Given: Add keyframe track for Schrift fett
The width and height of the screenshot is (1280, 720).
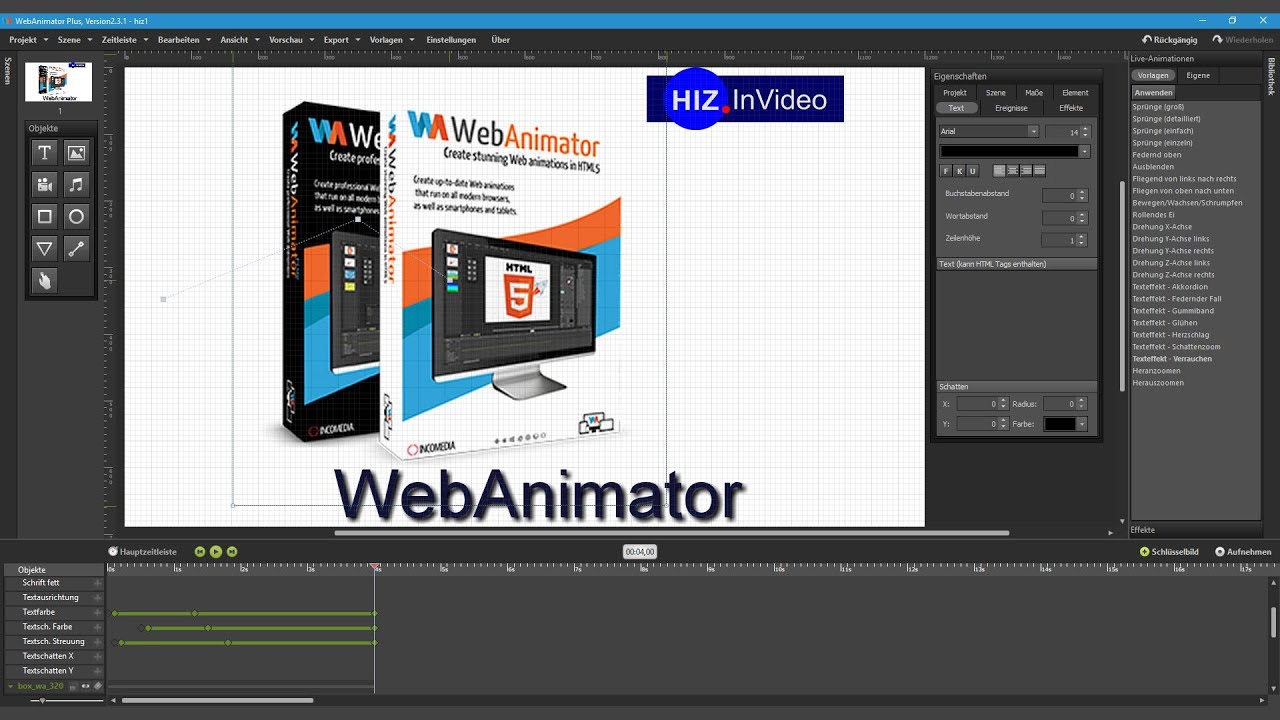Looking at the screenshot, I should pos(98,583).
